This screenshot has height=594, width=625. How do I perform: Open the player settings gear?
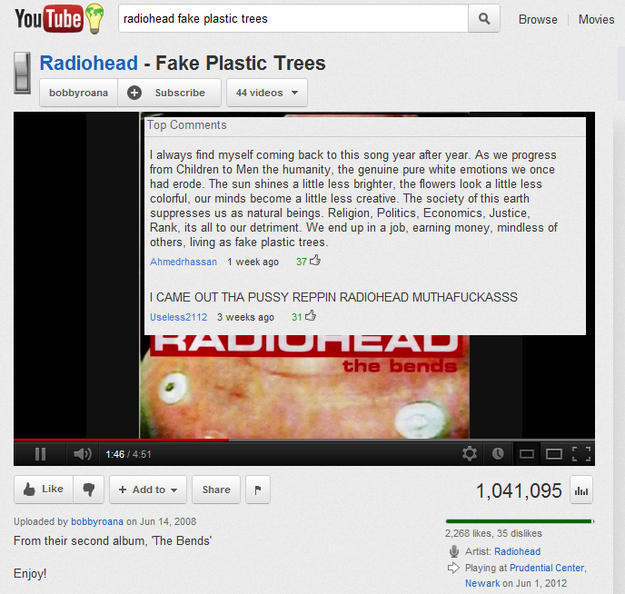(469, 454)
